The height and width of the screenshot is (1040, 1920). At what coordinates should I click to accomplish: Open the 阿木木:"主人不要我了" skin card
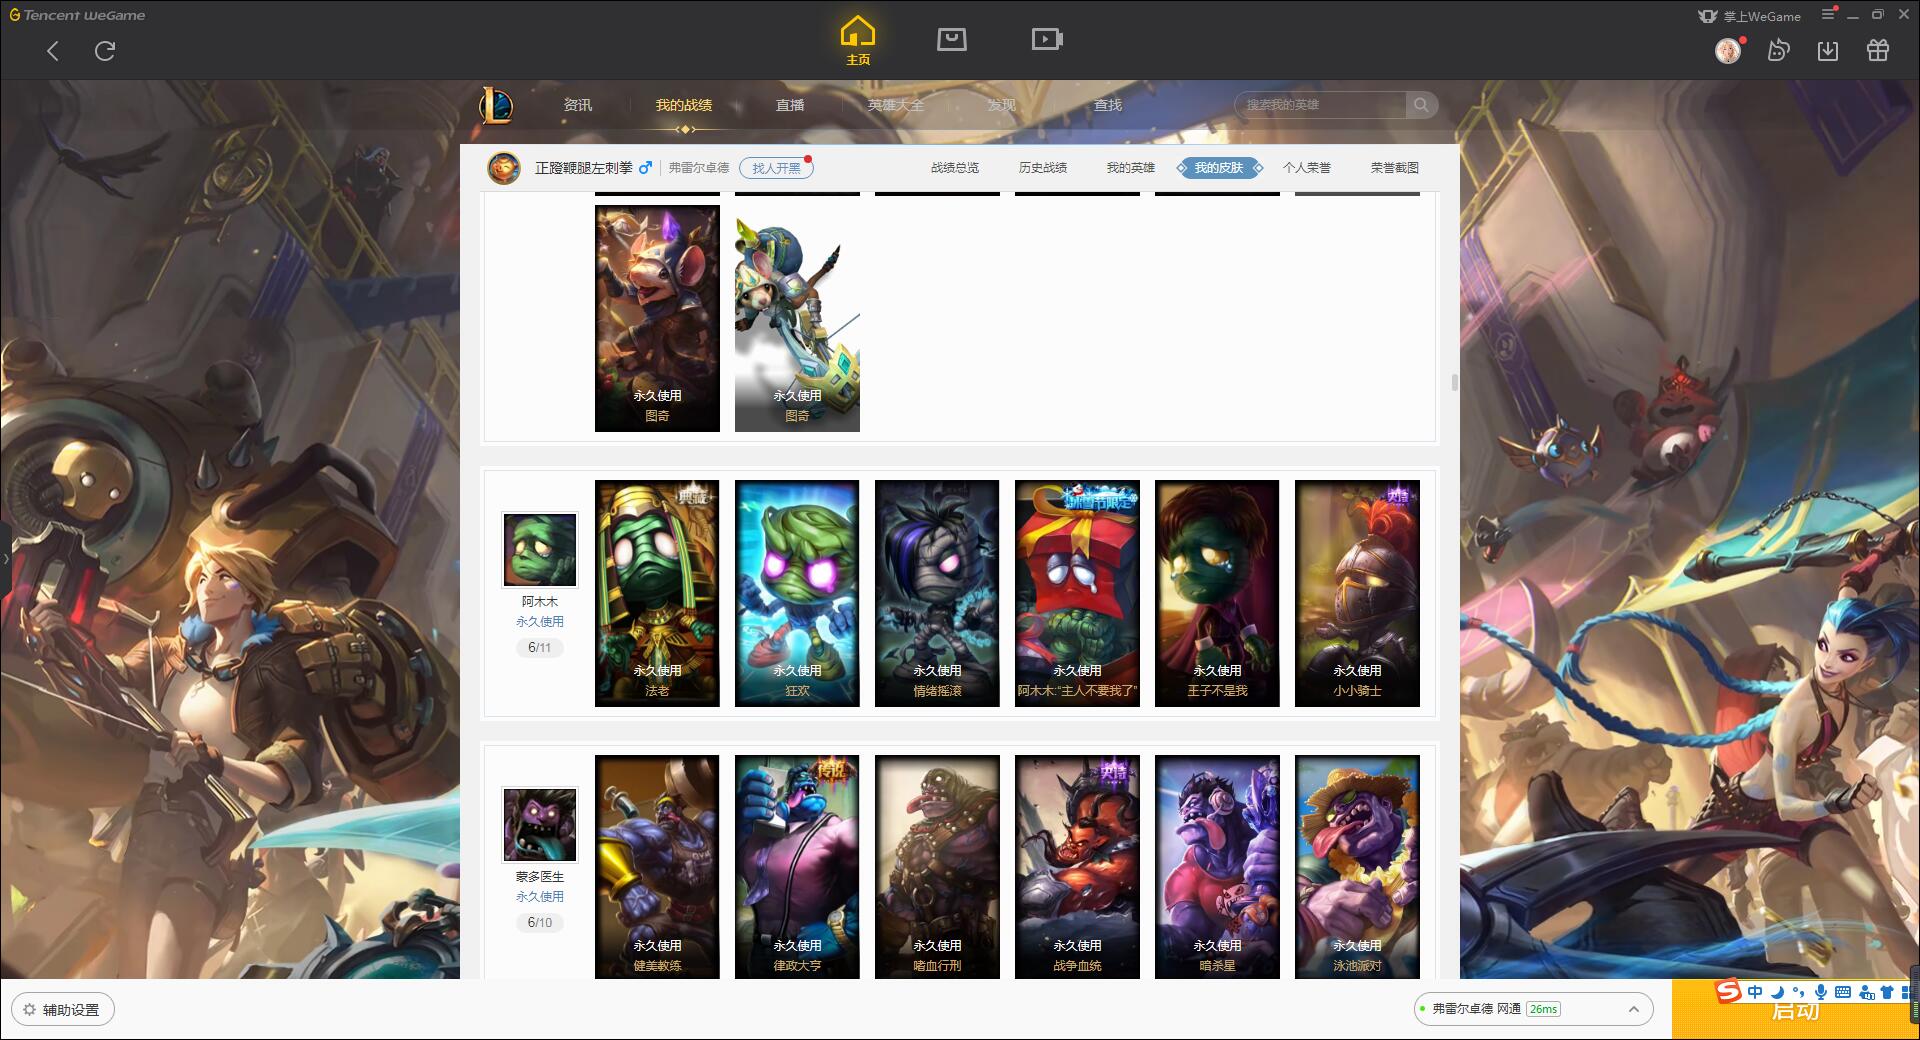[1077, 593]
